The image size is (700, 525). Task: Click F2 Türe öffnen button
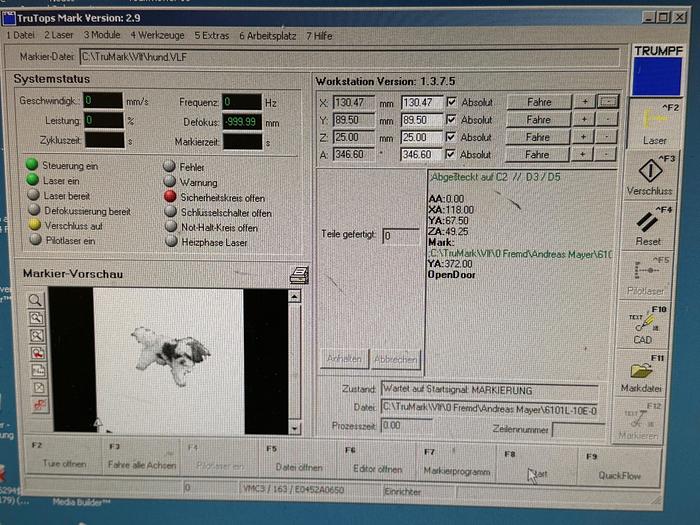(x=64, y=455)
